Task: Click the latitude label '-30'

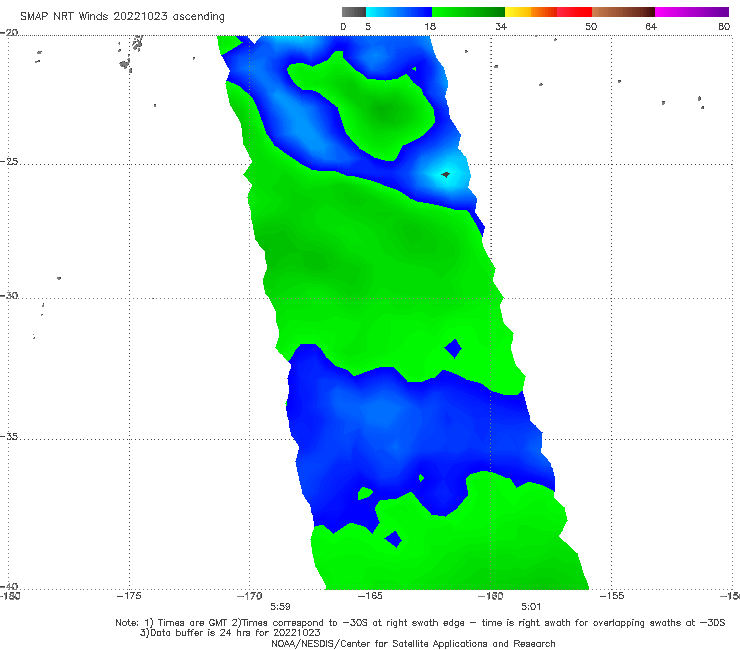Action: coord(9,296)
